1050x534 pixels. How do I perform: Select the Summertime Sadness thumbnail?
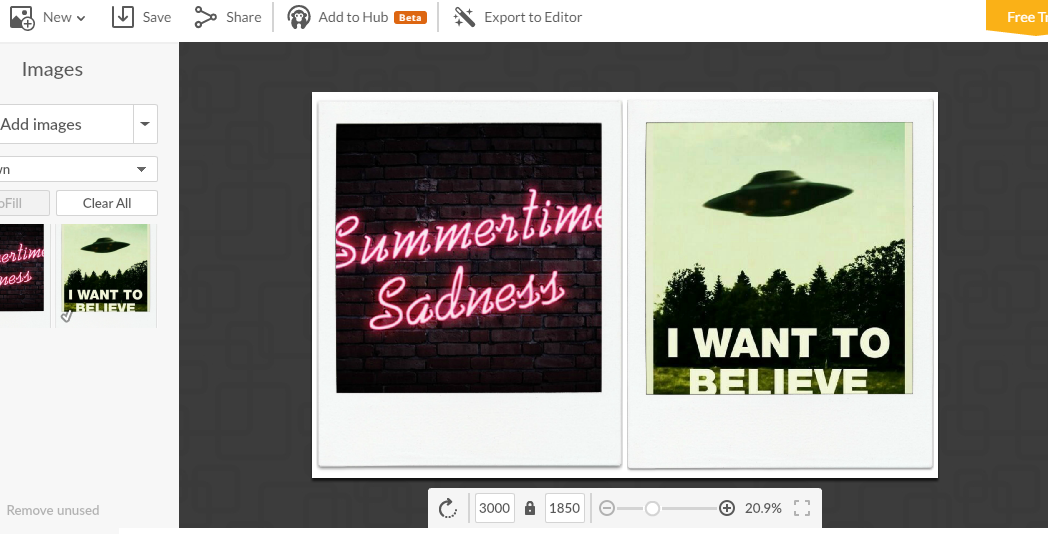tap(21, 267)
